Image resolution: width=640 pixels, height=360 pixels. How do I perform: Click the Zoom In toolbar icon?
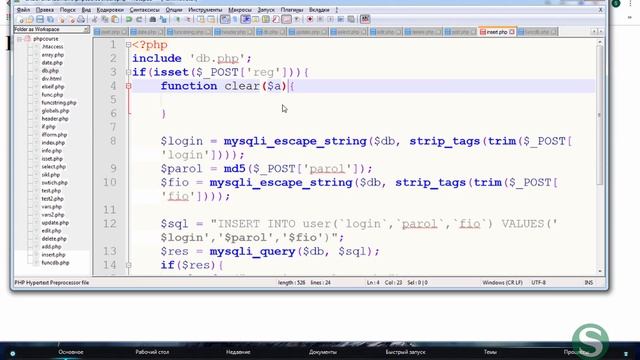coord(178,19)
